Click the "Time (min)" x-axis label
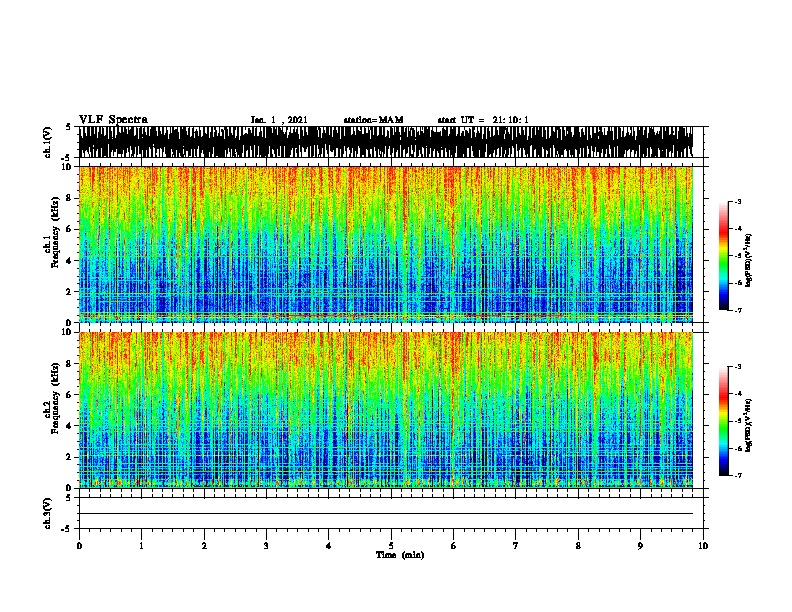792x612 pixels. (400, 554)
